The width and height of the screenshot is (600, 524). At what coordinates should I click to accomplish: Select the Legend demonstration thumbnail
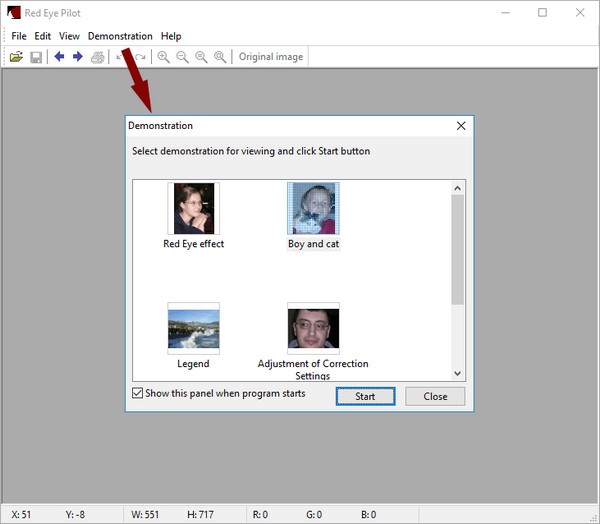pyautogui.click(x=193, y=328)
